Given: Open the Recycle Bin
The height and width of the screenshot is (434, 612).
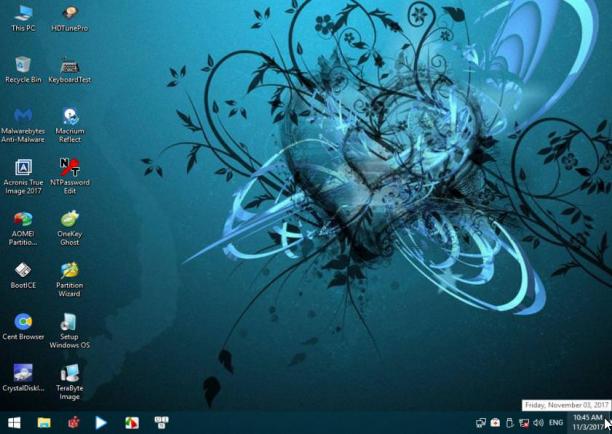Looking at the screenshot, I should (23, 70).
